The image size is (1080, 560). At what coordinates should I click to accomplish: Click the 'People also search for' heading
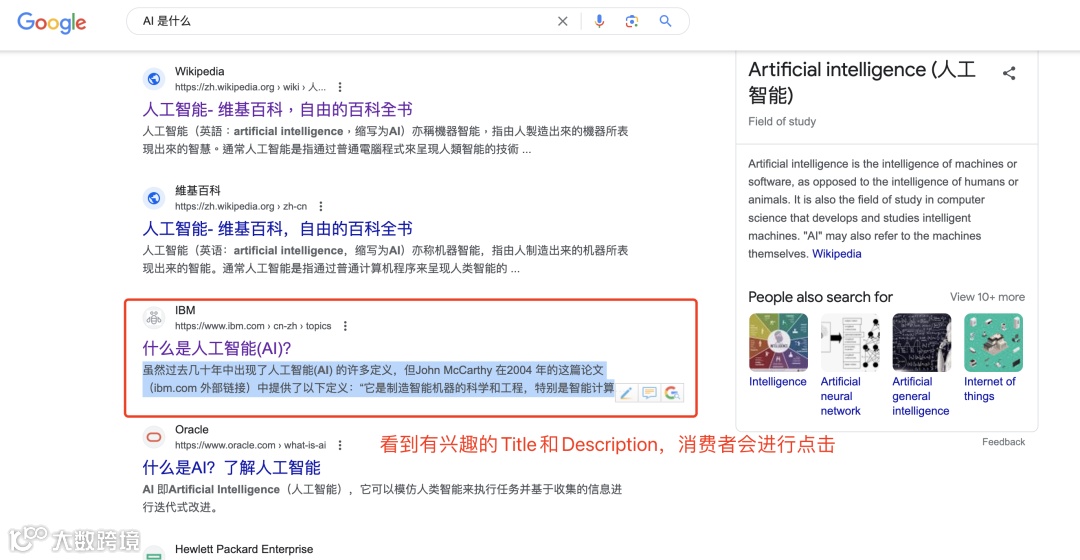click(820, 297)
